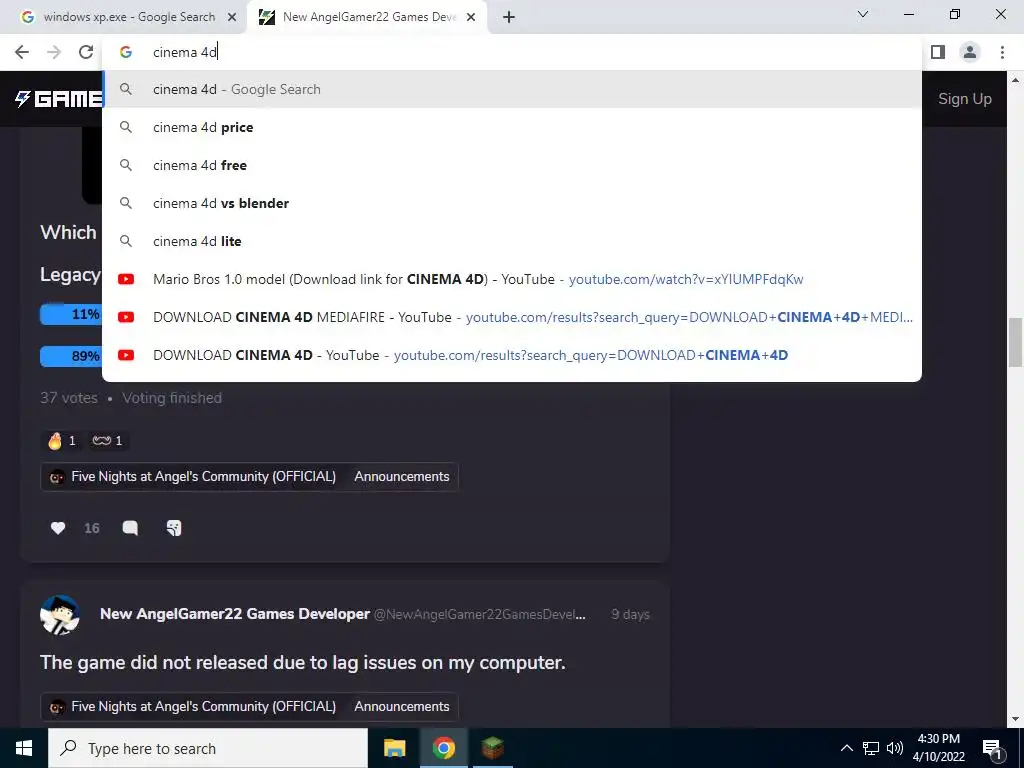The width and height of the screenshot is (1024, 768).
Task: Open the Chrome three-dot menu
Action: click(1002, 52)
